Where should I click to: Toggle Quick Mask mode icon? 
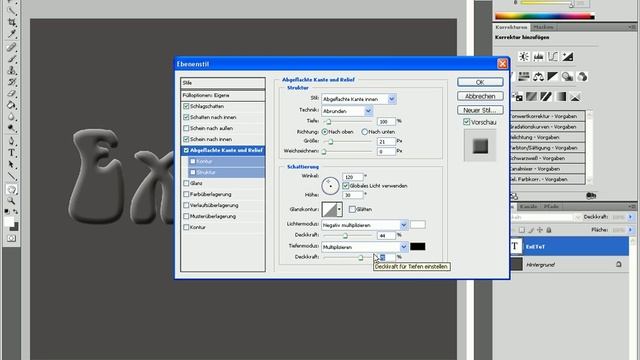point(11,238)
